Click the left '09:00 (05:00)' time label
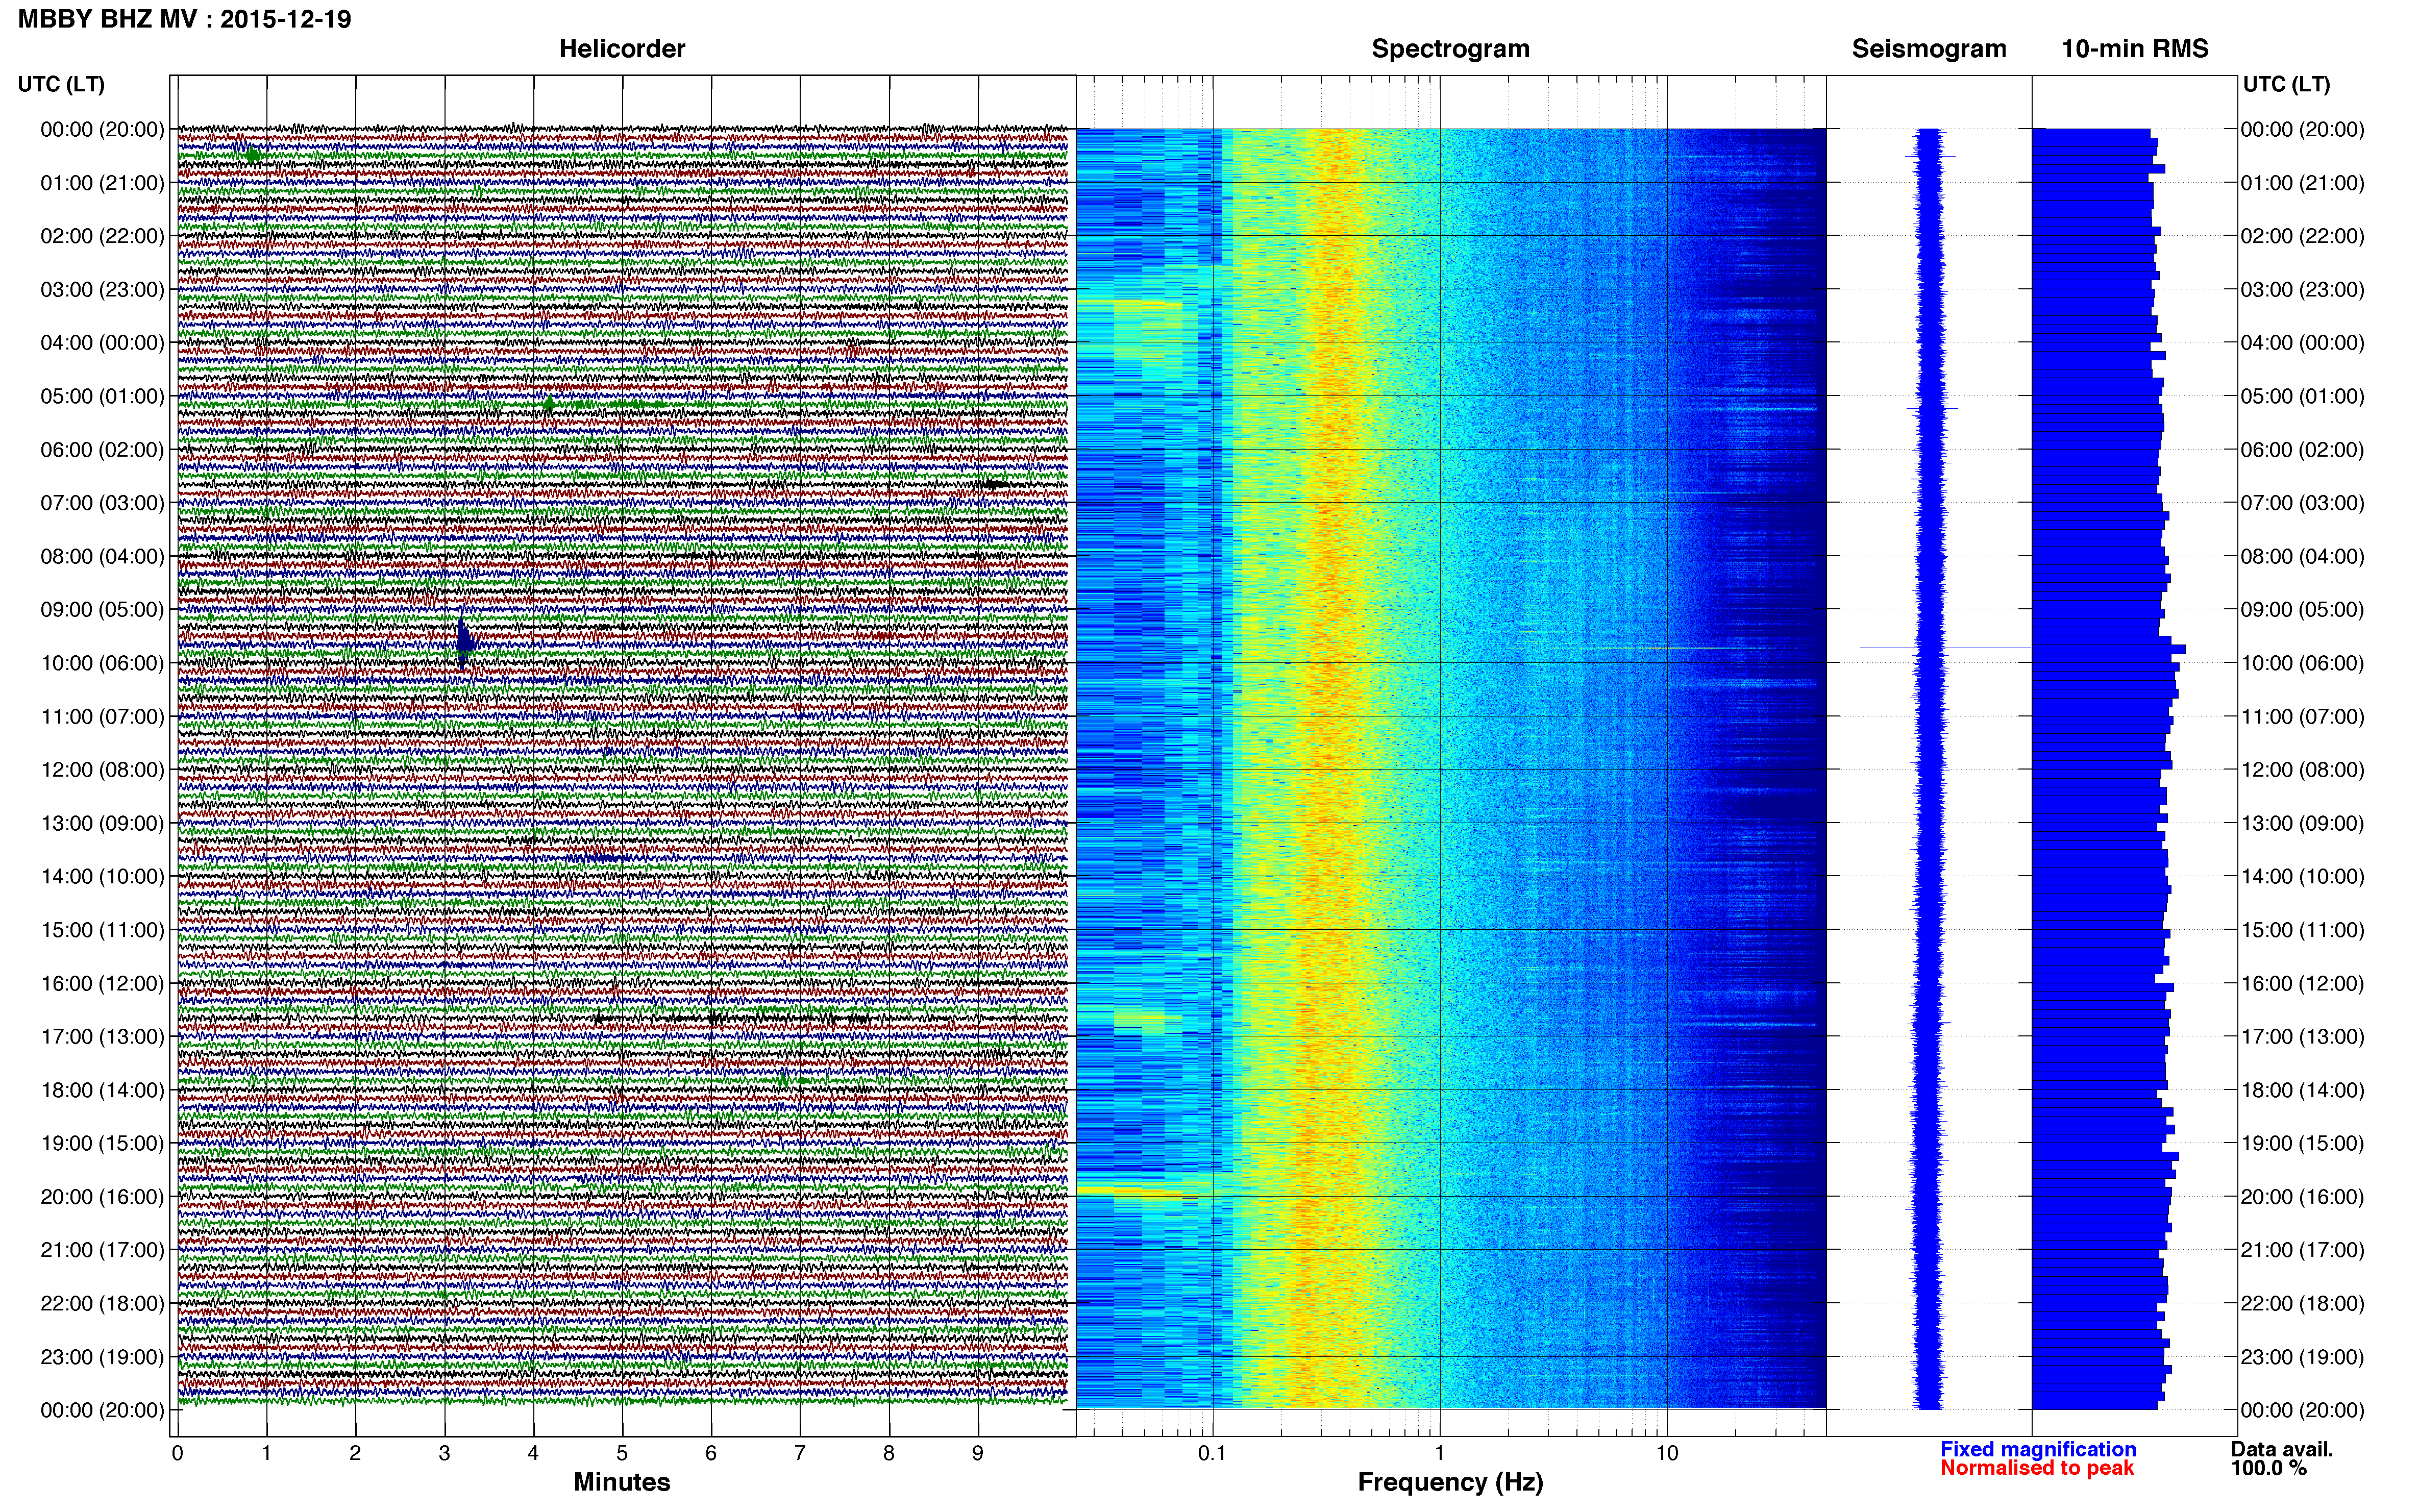This screenshot has width=2419, height=1512. coord(102,610)
